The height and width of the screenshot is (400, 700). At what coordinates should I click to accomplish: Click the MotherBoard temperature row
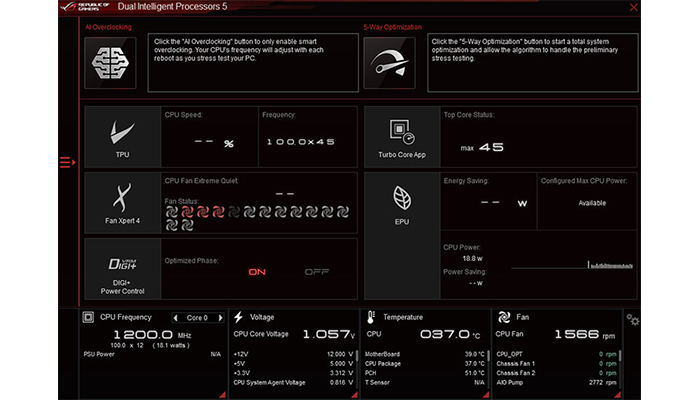click(x=425, y=354)
